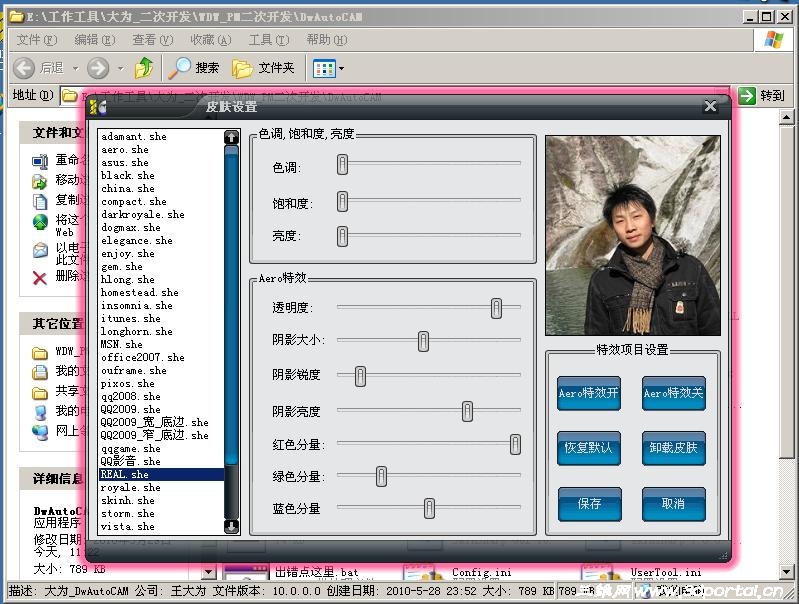Click the 恢复默认 restore default button
The height and width of the screenshot is (604, 799).
(589, 448)
